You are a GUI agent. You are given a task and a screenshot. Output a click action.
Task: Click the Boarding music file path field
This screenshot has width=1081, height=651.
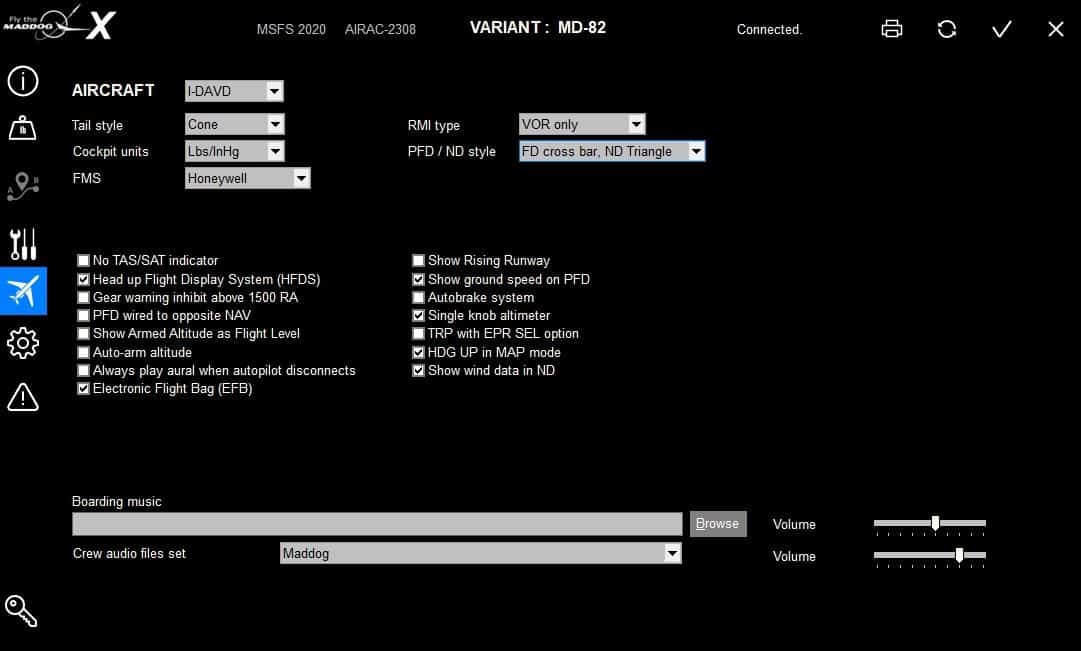377,524
